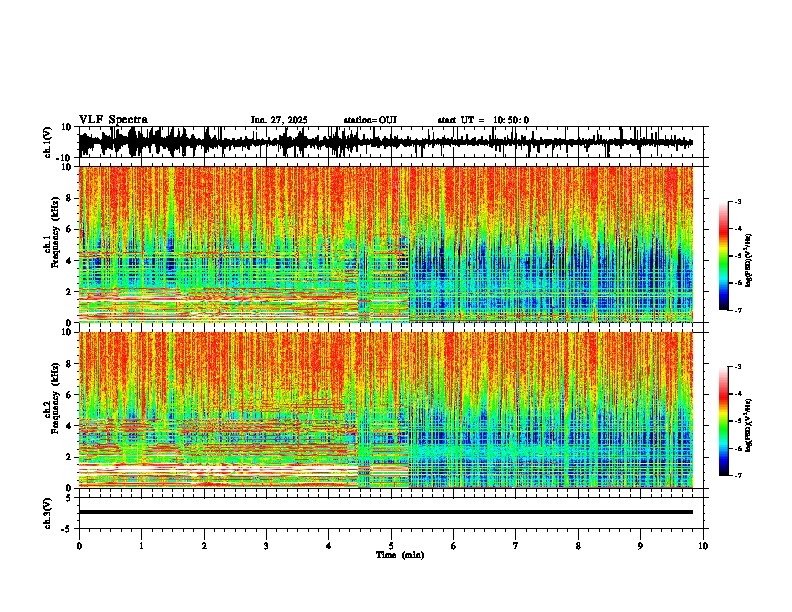Click the ch.3 flat black signal line

pyautogui.click(x=385, y=512)
